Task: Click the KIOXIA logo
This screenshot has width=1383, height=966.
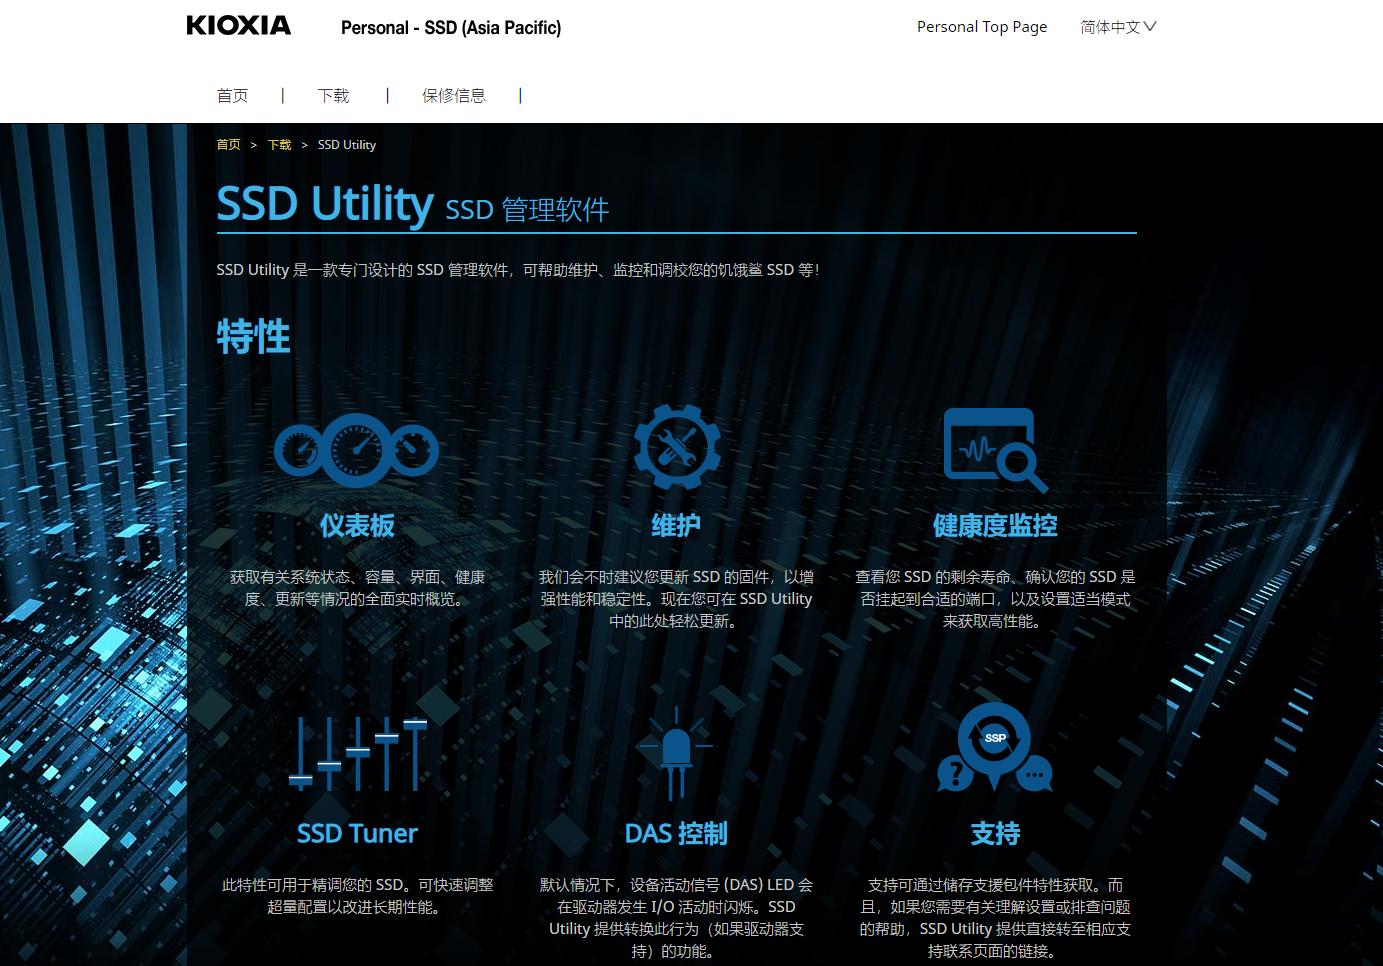Action: tap(238, 26)
